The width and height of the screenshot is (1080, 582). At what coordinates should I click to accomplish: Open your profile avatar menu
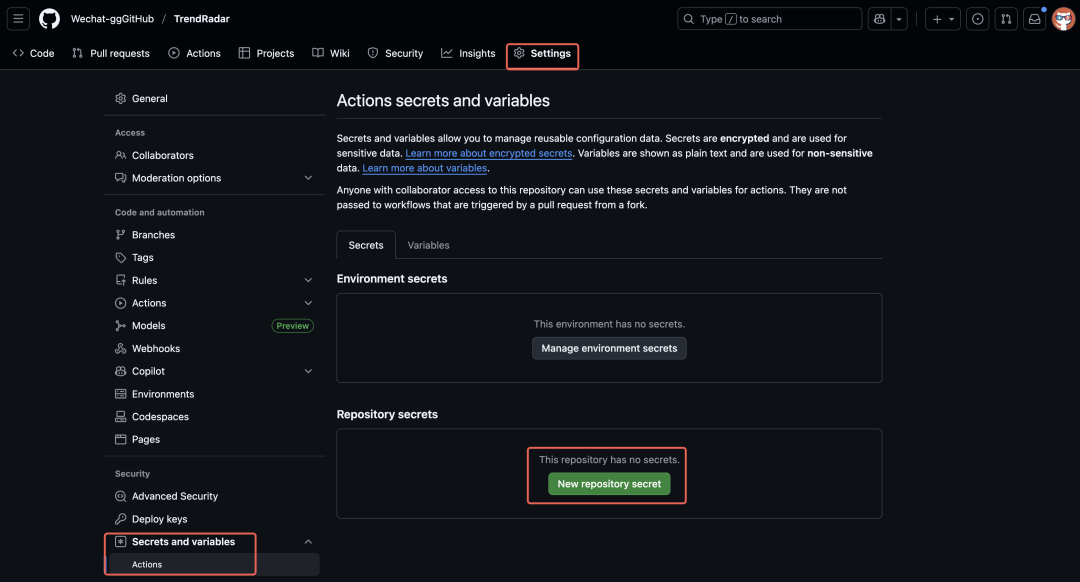(1063, 18)
